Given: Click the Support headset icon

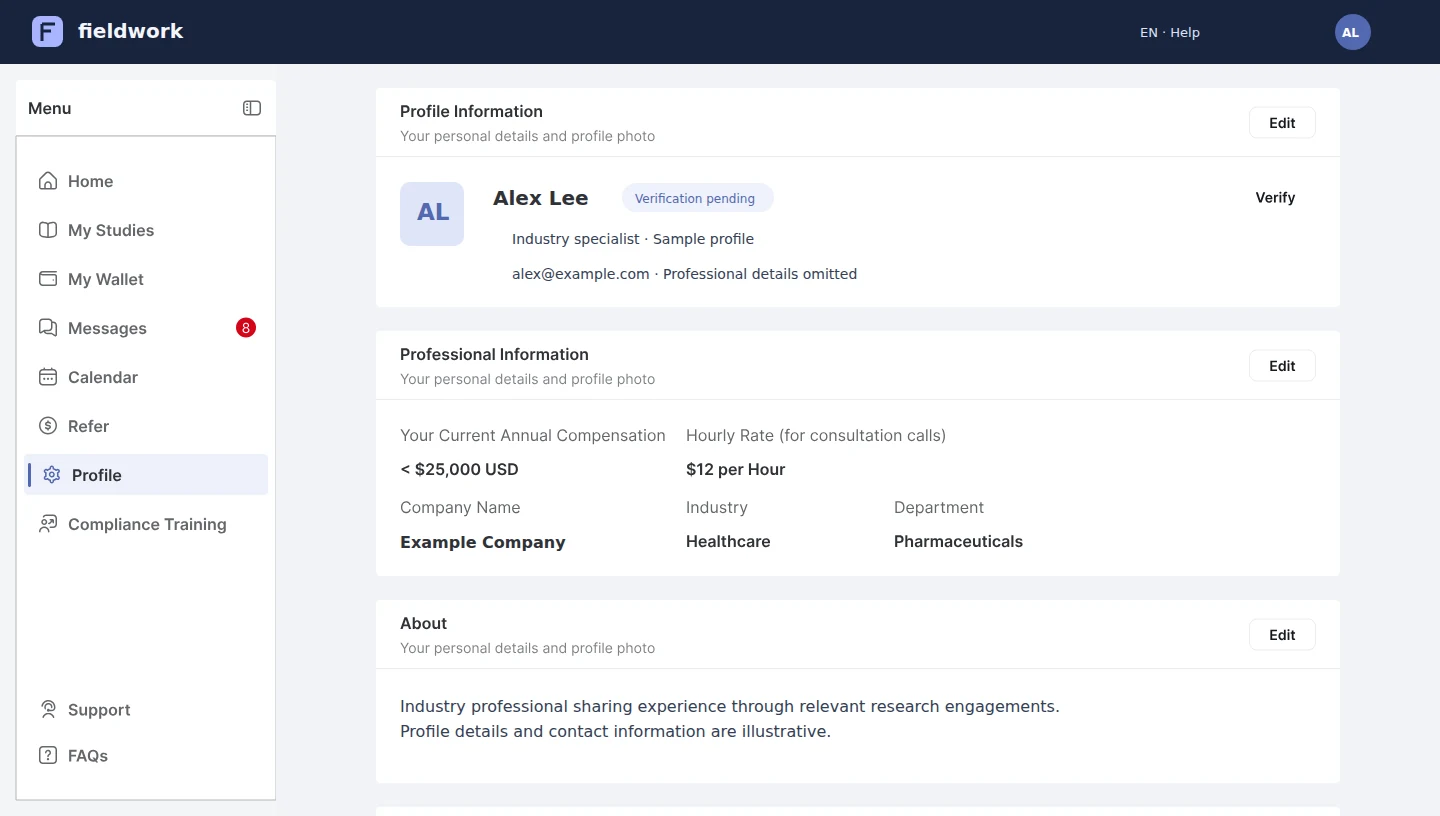Looking at the screenshot, I should pos(47,710).
